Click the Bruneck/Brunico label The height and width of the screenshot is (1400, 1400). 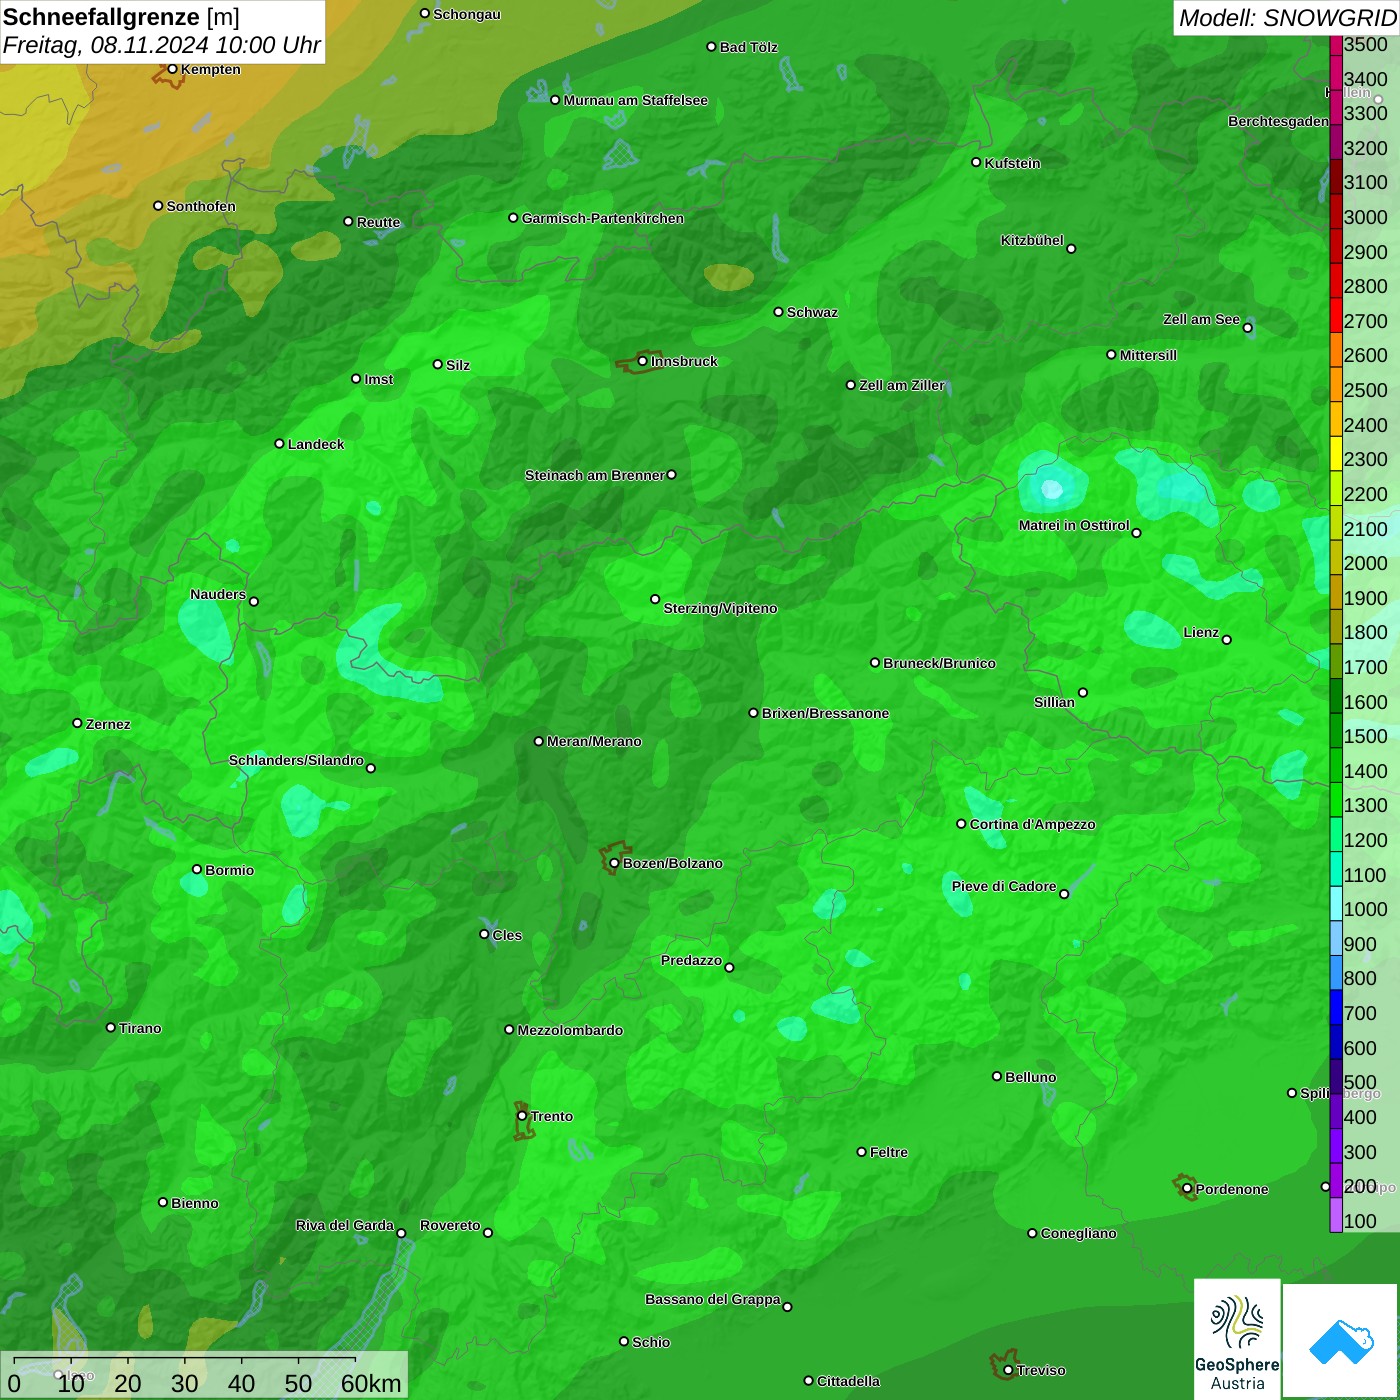point(939,663)
